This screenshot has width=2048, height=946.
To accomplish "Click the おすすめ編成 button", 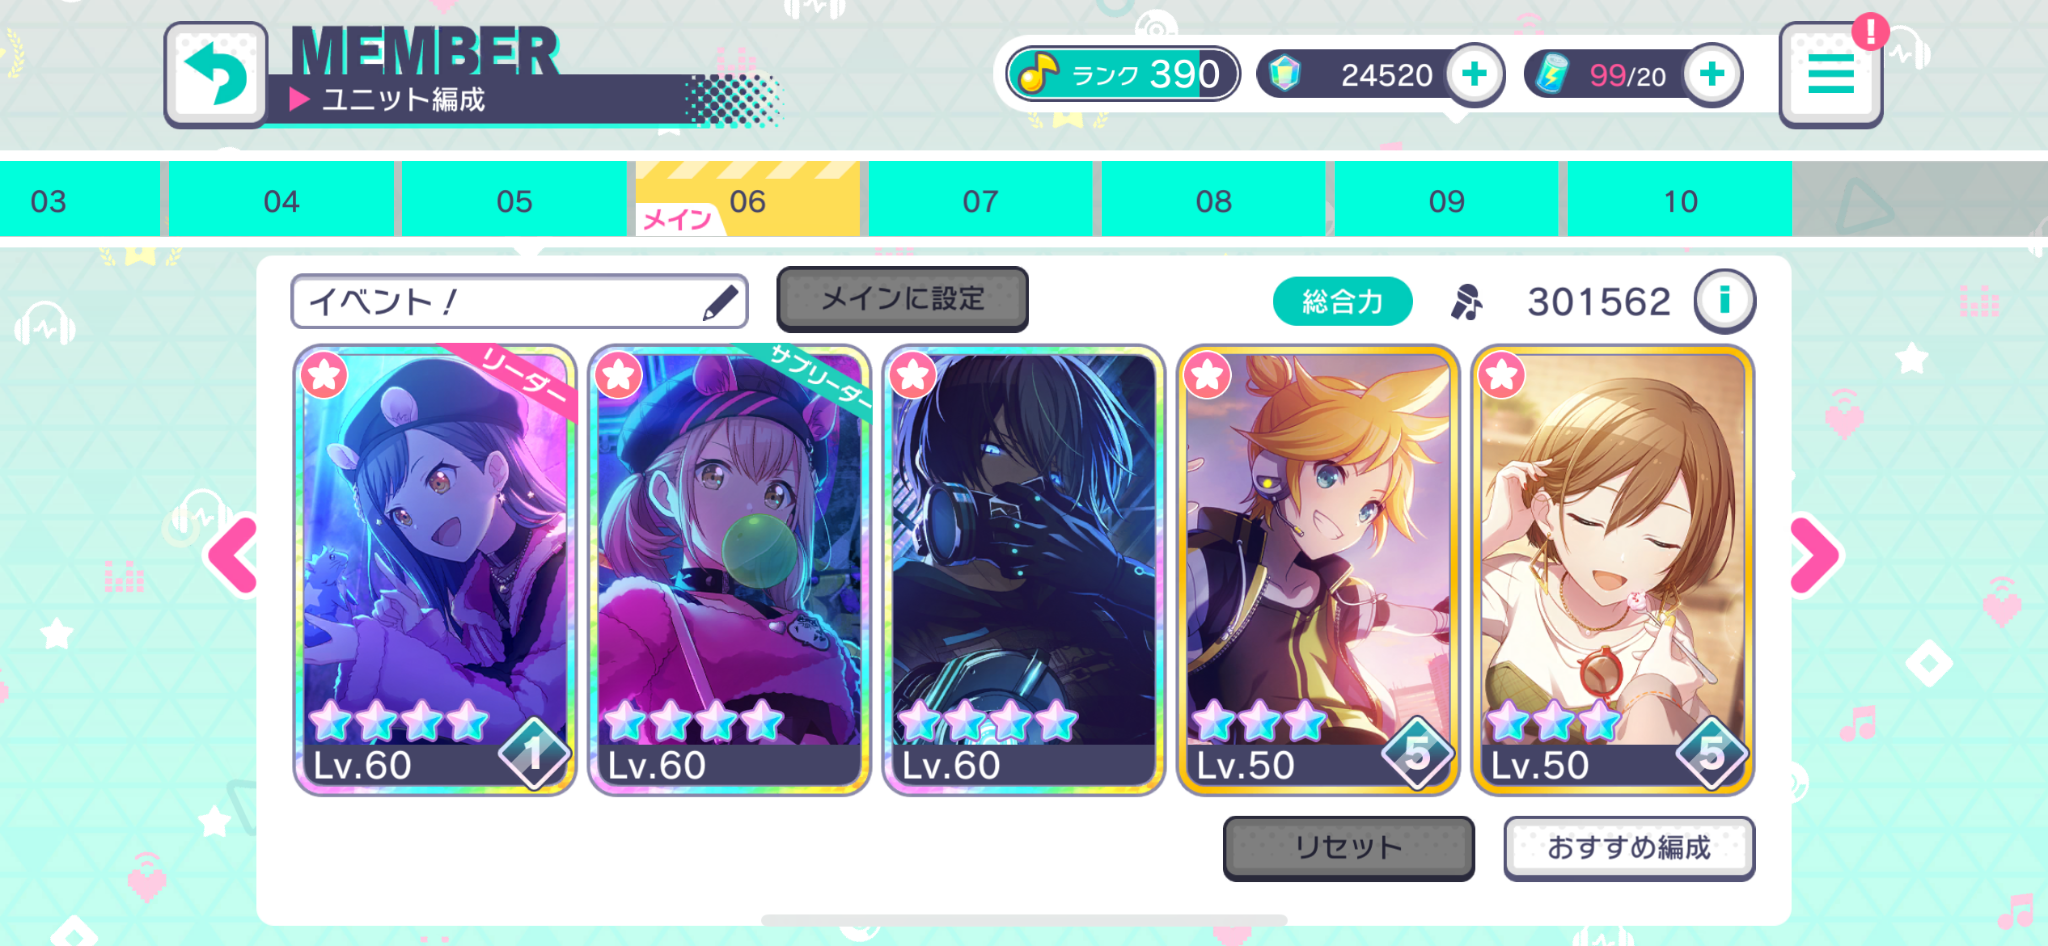I will point(1629,848).
